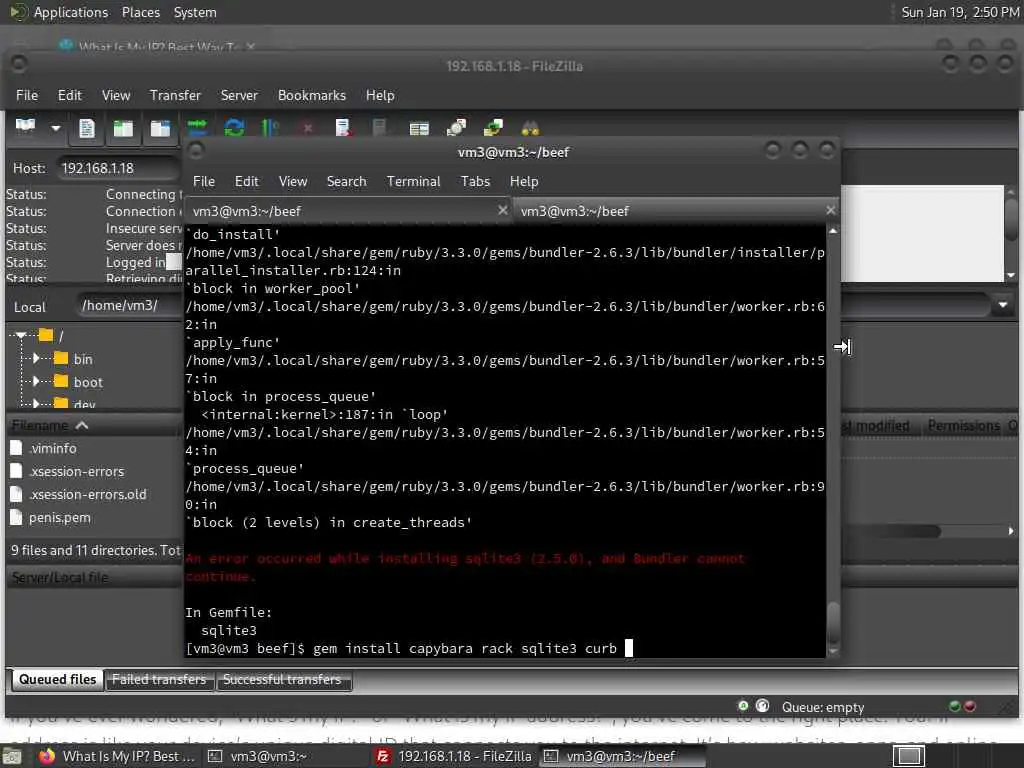The height and width of the screenshot is (768, 1024).
Task: Sort remote files by Permissions column
Action: click(963, 426)
